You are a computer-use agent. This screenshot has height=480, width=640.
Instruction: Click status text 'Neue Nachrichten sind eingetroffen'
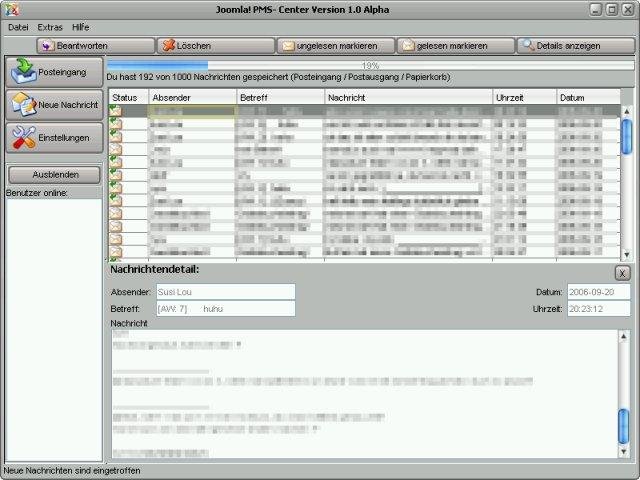click(x=72, y=471)
